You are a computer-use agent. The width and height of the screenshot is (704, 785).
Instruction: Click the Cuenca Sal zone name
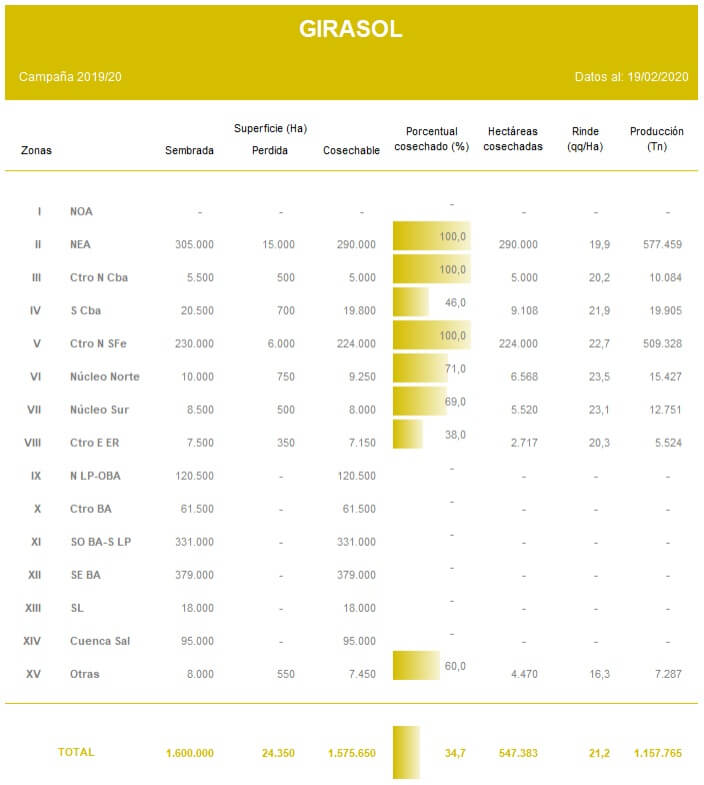100,641
